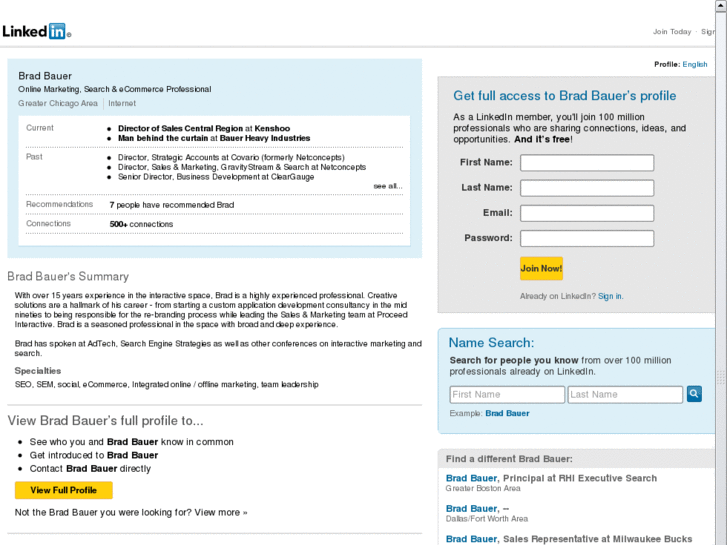Image resolution: width=727 pixels, height=545 pixels.
Task: Click the View more » link
Action: pyautogui.click(x=221, y=513)
